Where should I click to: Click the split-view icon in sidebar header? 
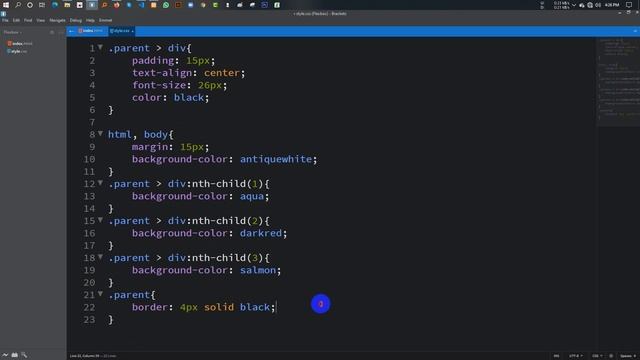[61, 32]
